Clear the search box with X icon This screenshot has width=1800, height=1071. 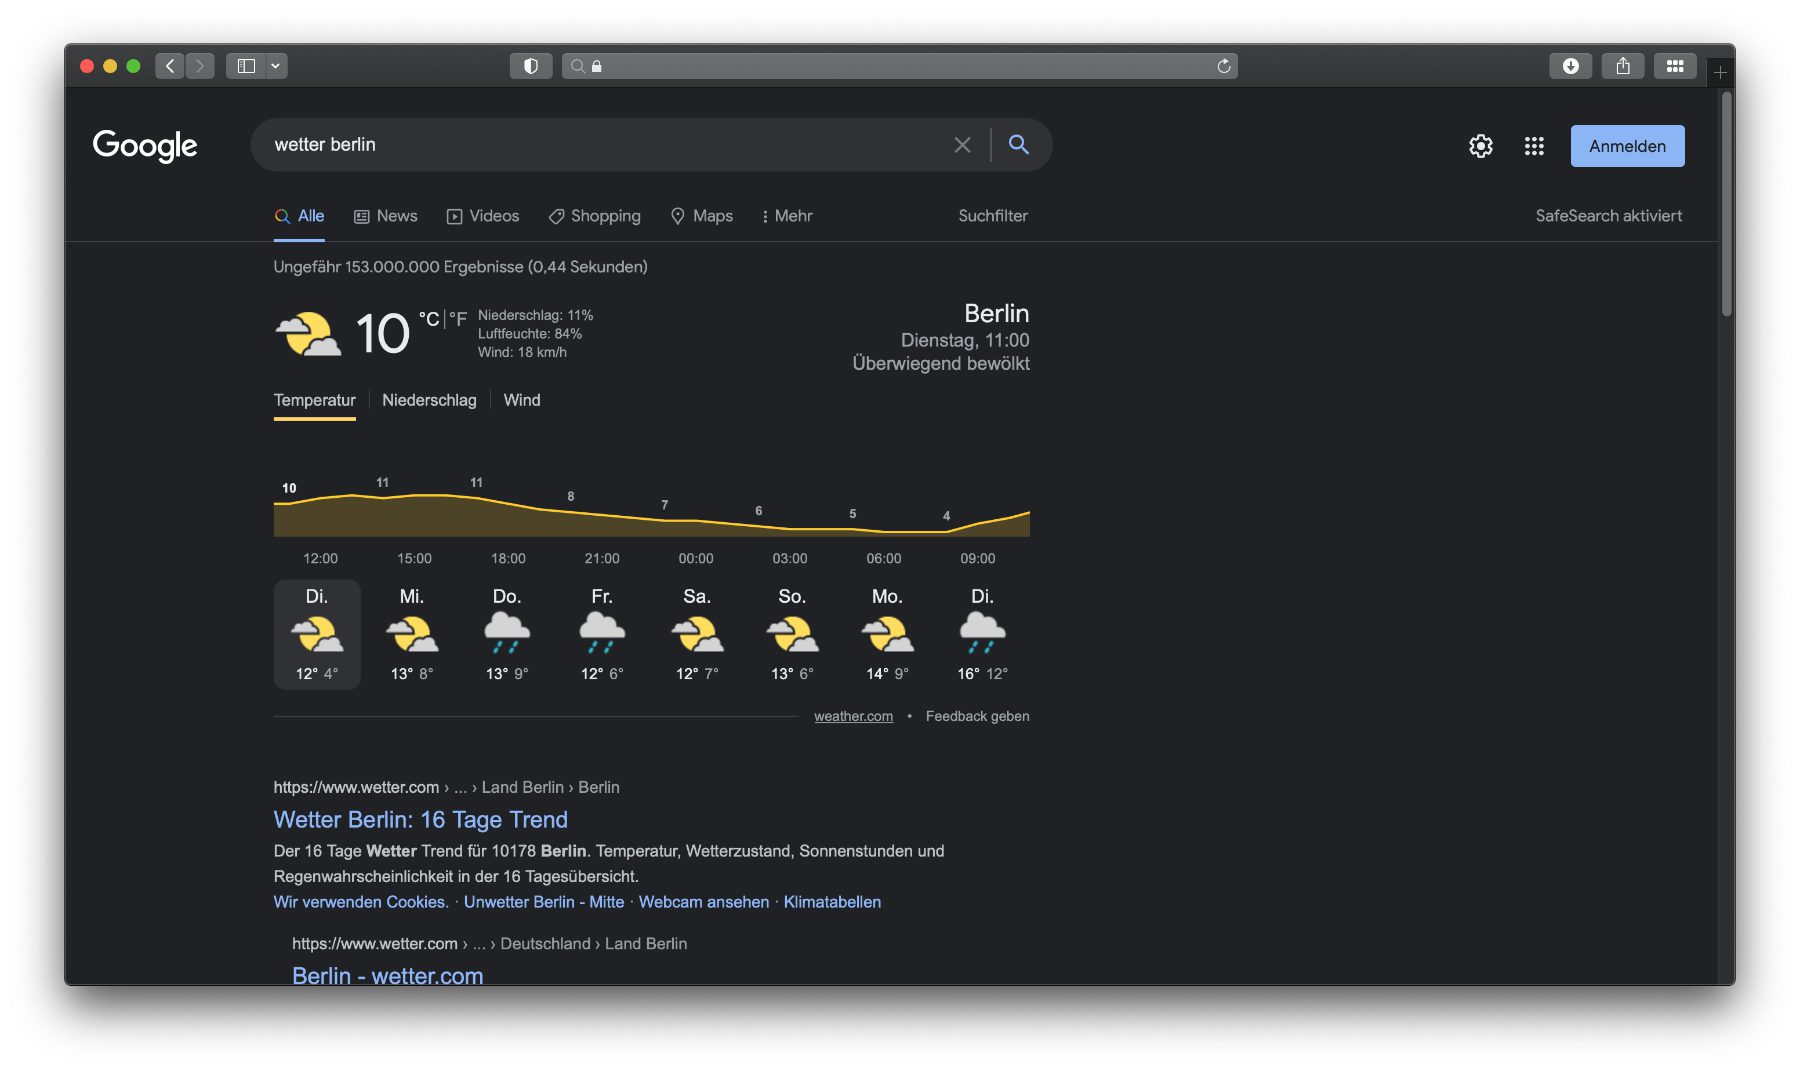[x=962, y=145]
